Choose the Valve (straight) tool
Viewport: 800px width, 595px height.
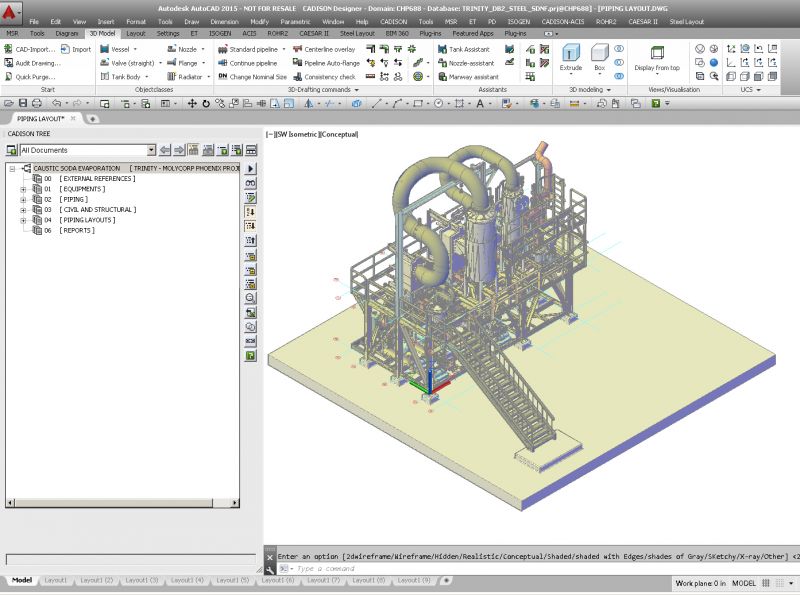[x=128, y=63]
